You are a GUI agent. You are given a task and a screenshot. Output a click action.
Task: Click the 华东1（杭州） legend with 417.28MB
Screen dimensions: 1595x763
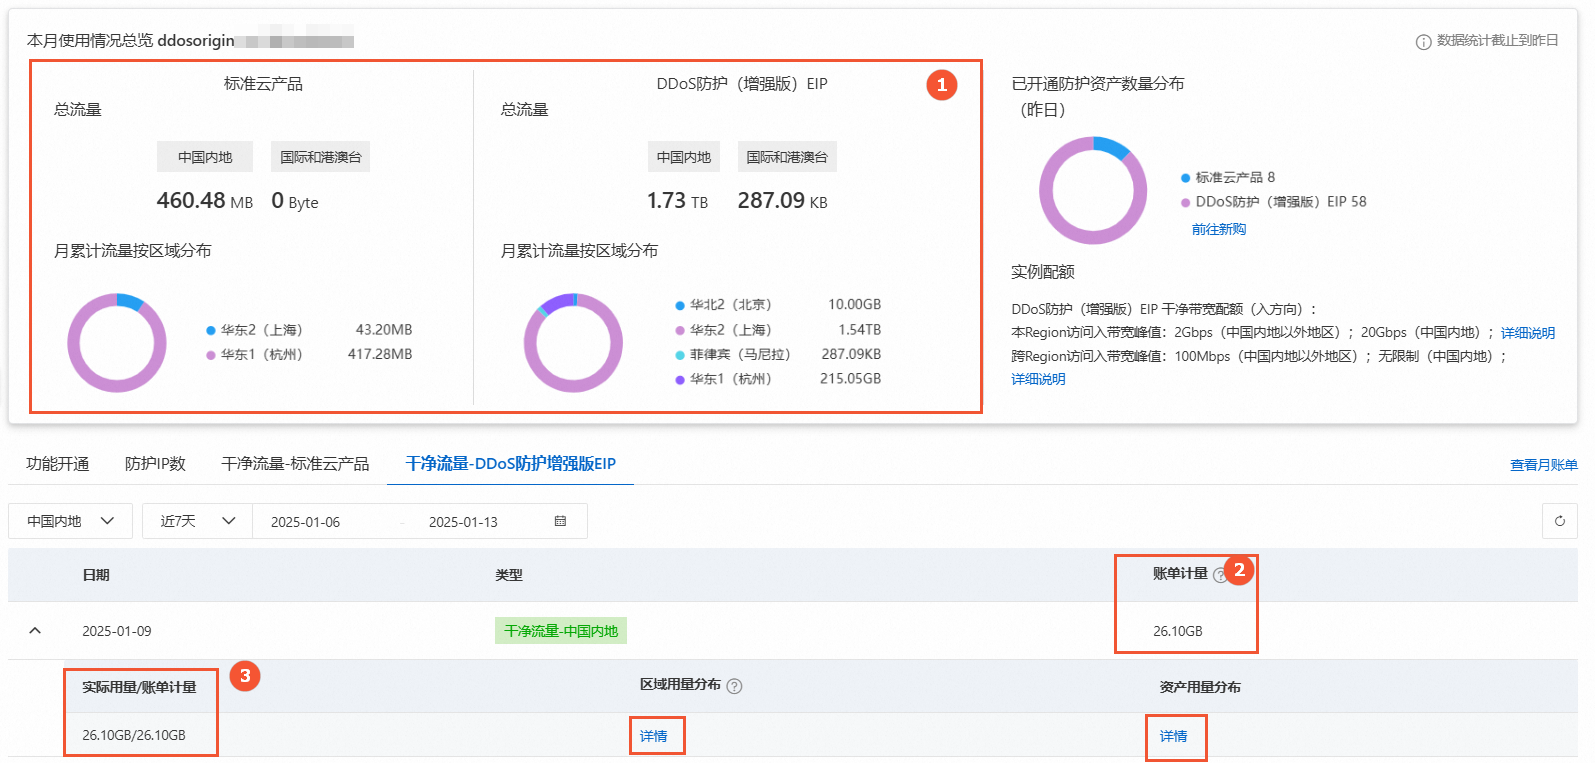pyautogui.click(x=254, y=354)
